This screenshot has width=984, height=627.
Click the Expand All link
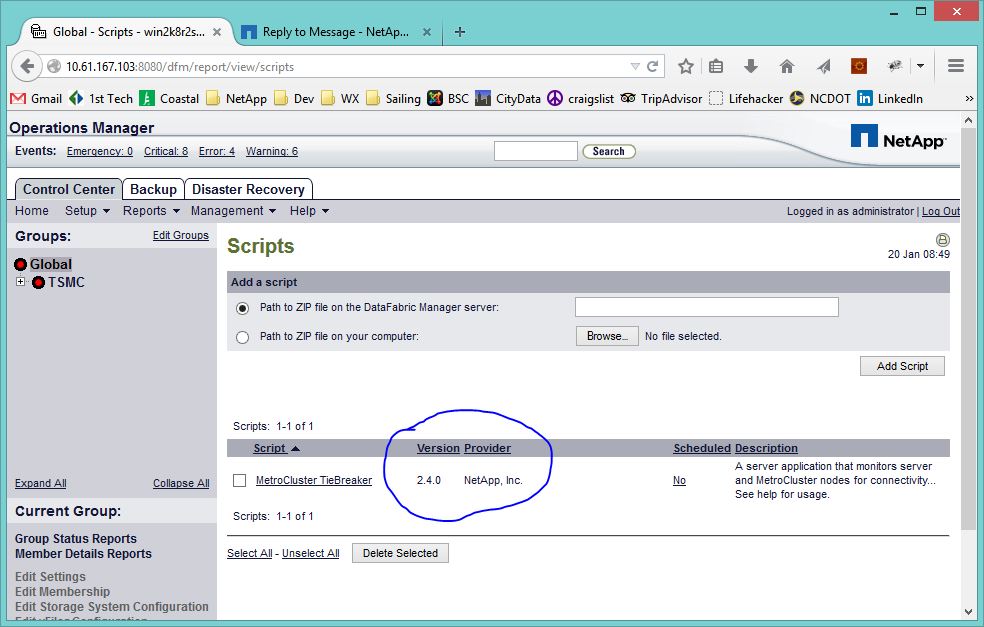[x=41, y=483]
